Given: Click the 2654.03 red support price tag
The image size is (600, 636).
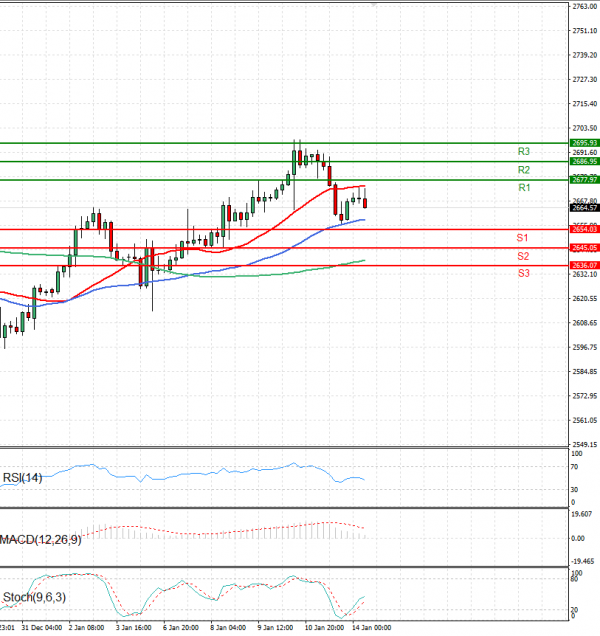Looking at the screenshot, I should tap(584, 230).
